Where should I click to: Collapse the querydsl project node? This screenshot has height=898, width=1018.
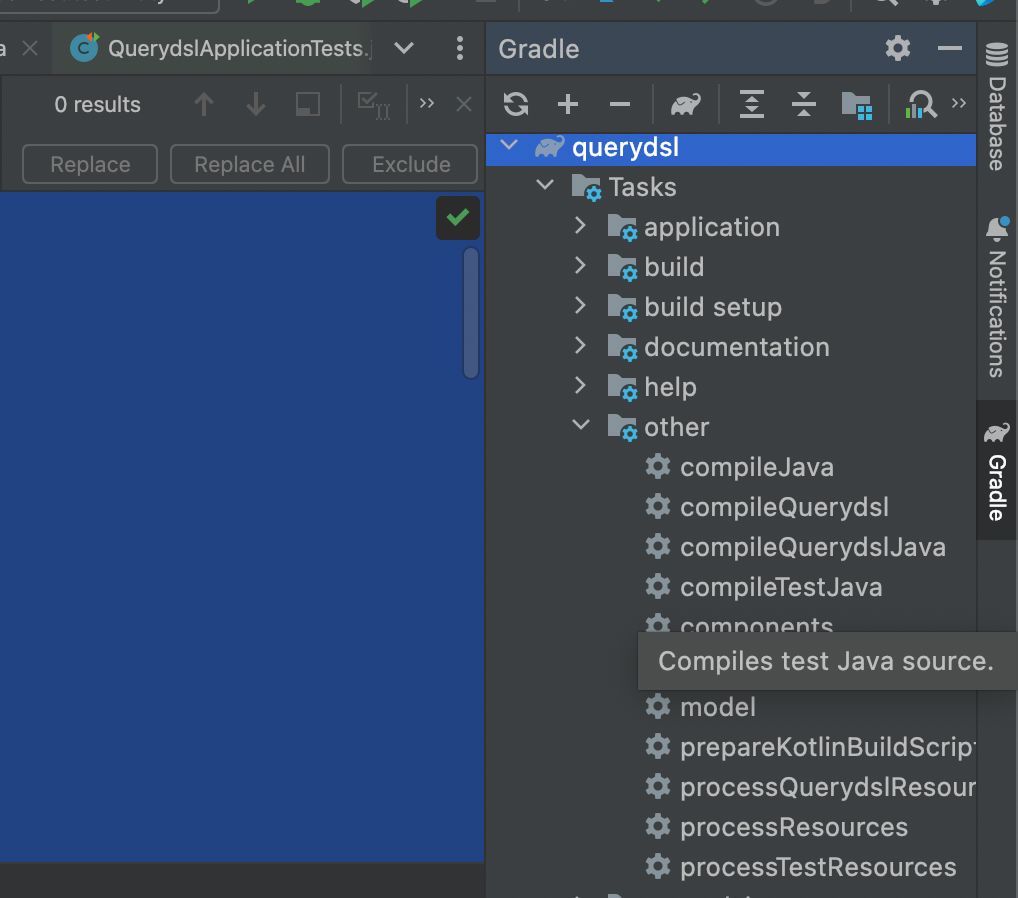tap(509, 145)
